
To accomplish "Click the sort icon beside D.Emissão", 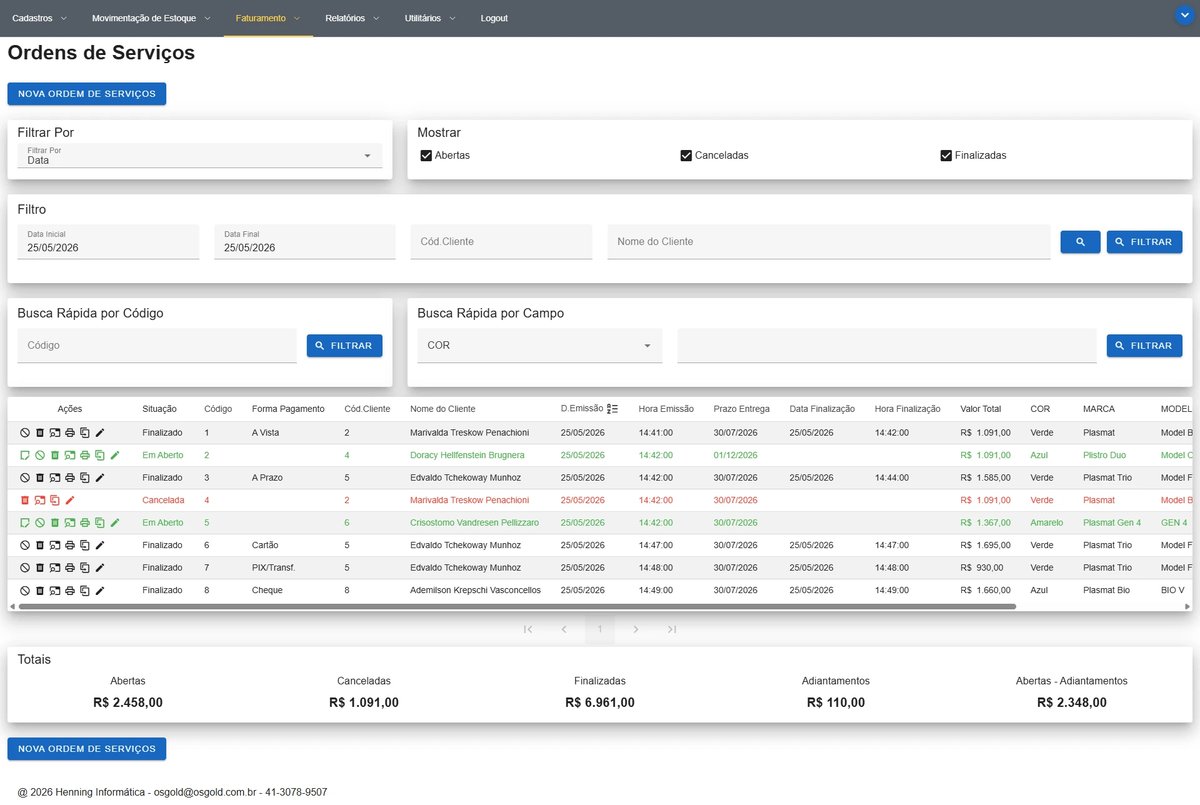I will click(x=613, y=409).
